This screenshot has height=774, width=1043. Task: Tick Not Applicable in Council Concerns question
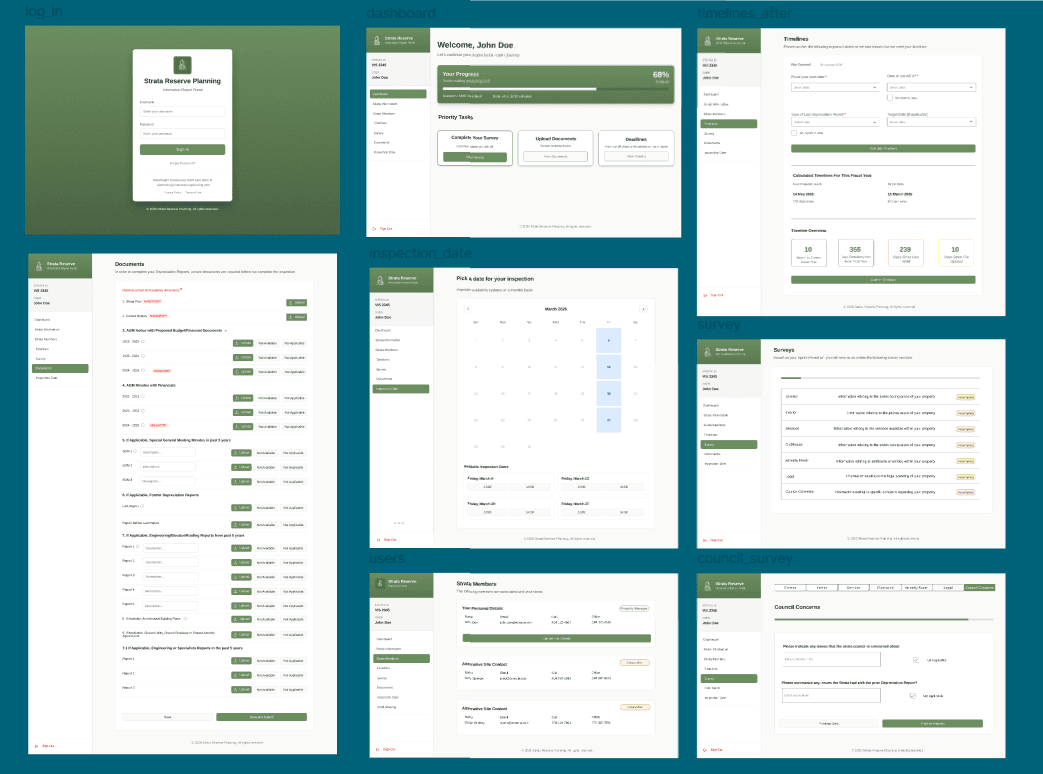click(916, 660)
